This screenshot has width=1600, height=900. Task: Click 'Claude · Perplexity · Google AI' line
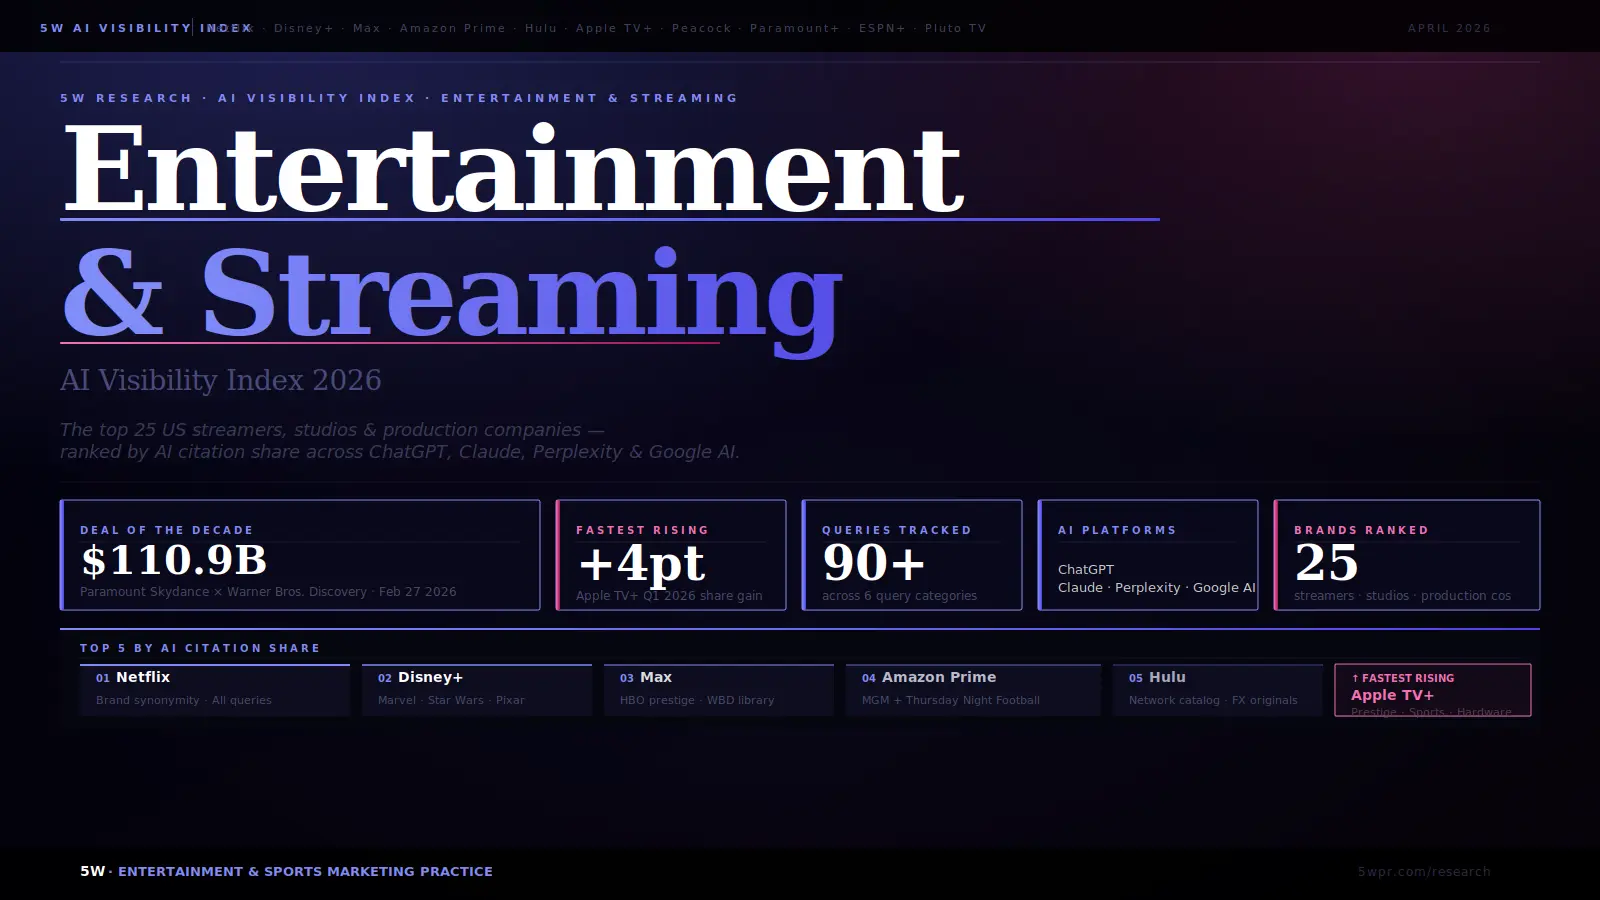pyautogui.click(x=1156, y=588)
